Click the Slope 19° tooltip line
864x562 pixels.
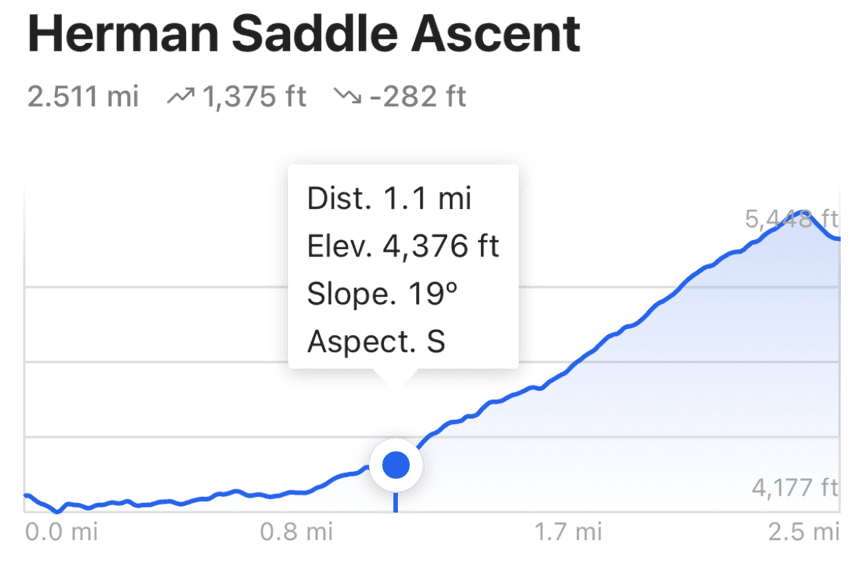381,293
